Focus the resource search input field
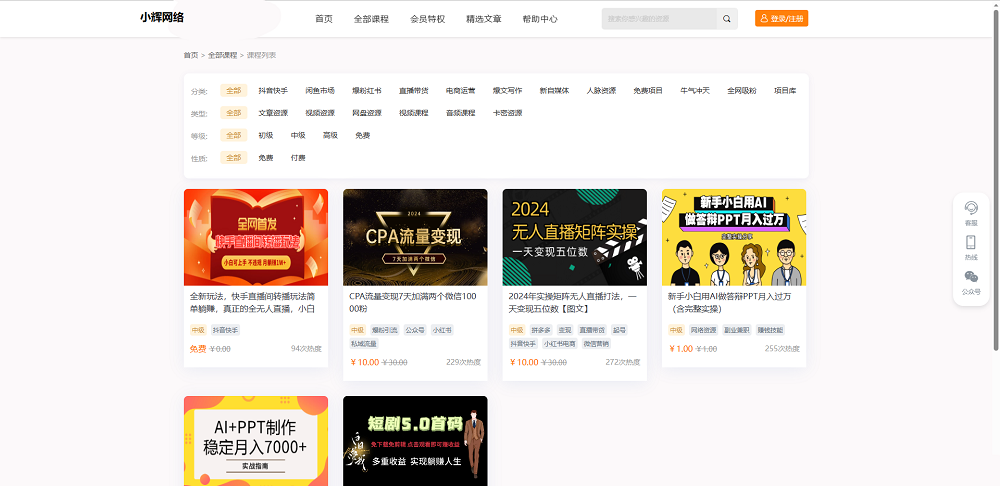1000x486 pixels. (x=659, y=19)
